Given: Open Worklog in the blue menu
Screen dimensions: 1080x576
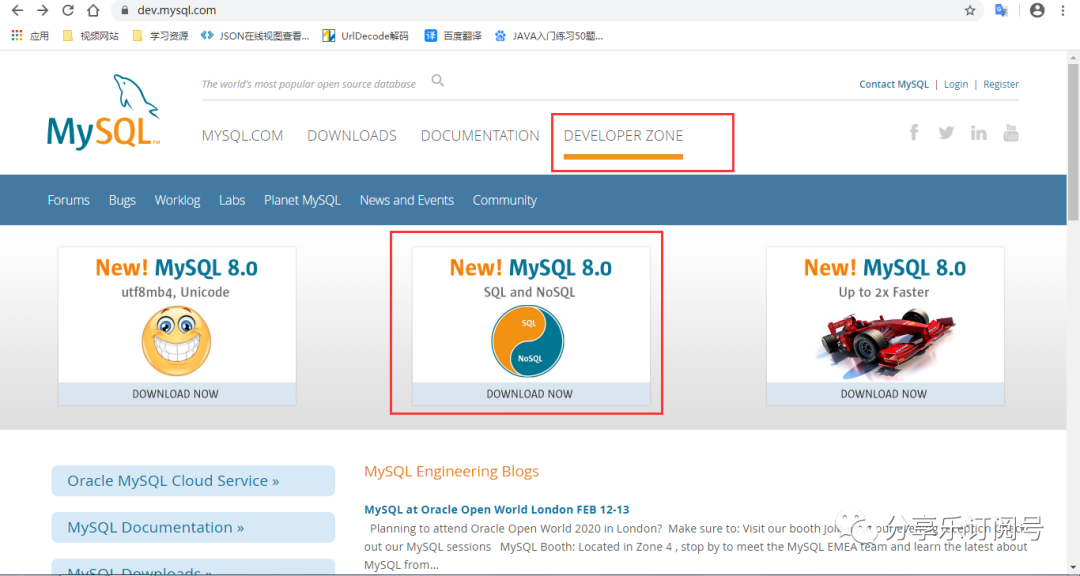Looking at the screenshot, I should click(x=177, y=200).
